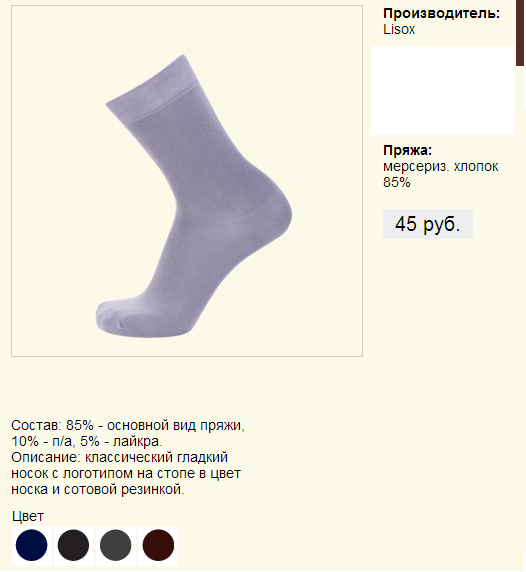Screen dimensions: 526x572
Task: Click the Описание description line
Action: tap(119, 457)
